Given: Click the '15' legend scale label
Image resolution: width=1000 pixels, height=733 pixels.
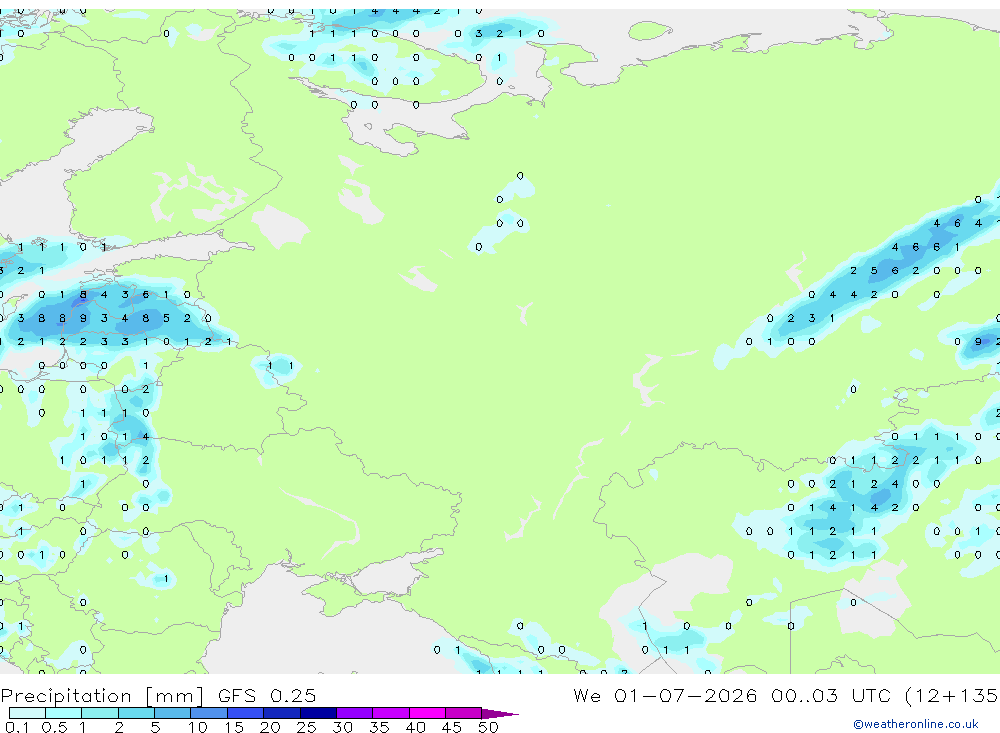Looking at the screenshot, I should 233,727.
